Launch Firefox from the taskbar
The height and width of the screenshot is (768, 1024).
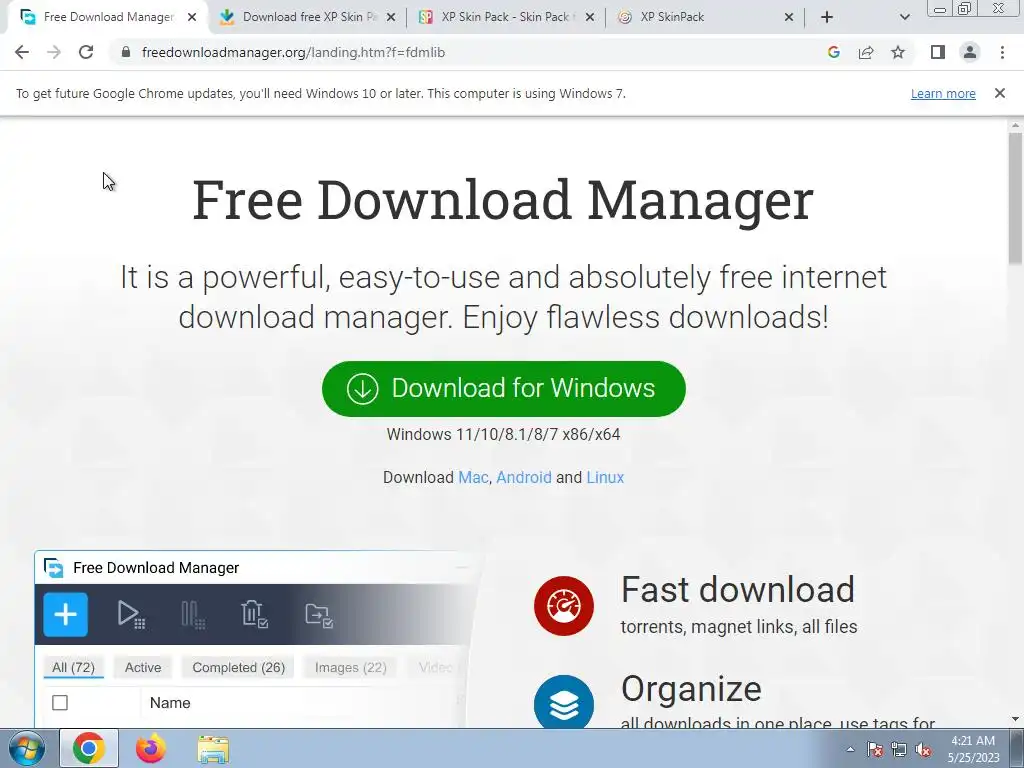click(x=151, y=748)
